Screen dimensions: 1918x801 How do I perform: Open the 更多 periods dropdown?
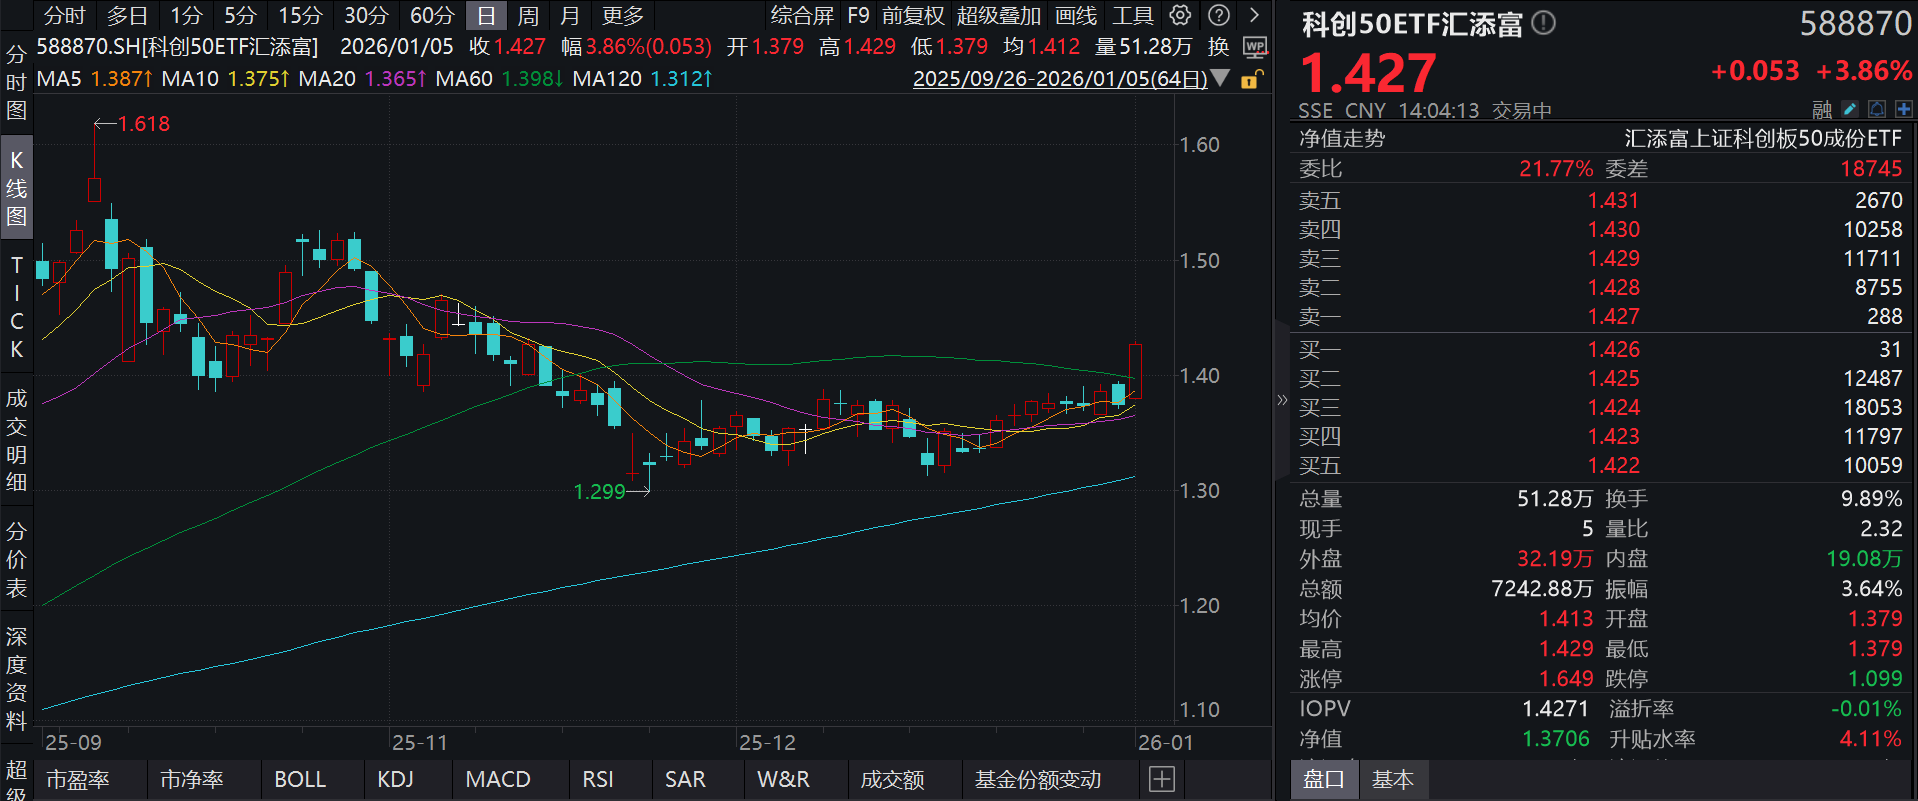(623, 16)
